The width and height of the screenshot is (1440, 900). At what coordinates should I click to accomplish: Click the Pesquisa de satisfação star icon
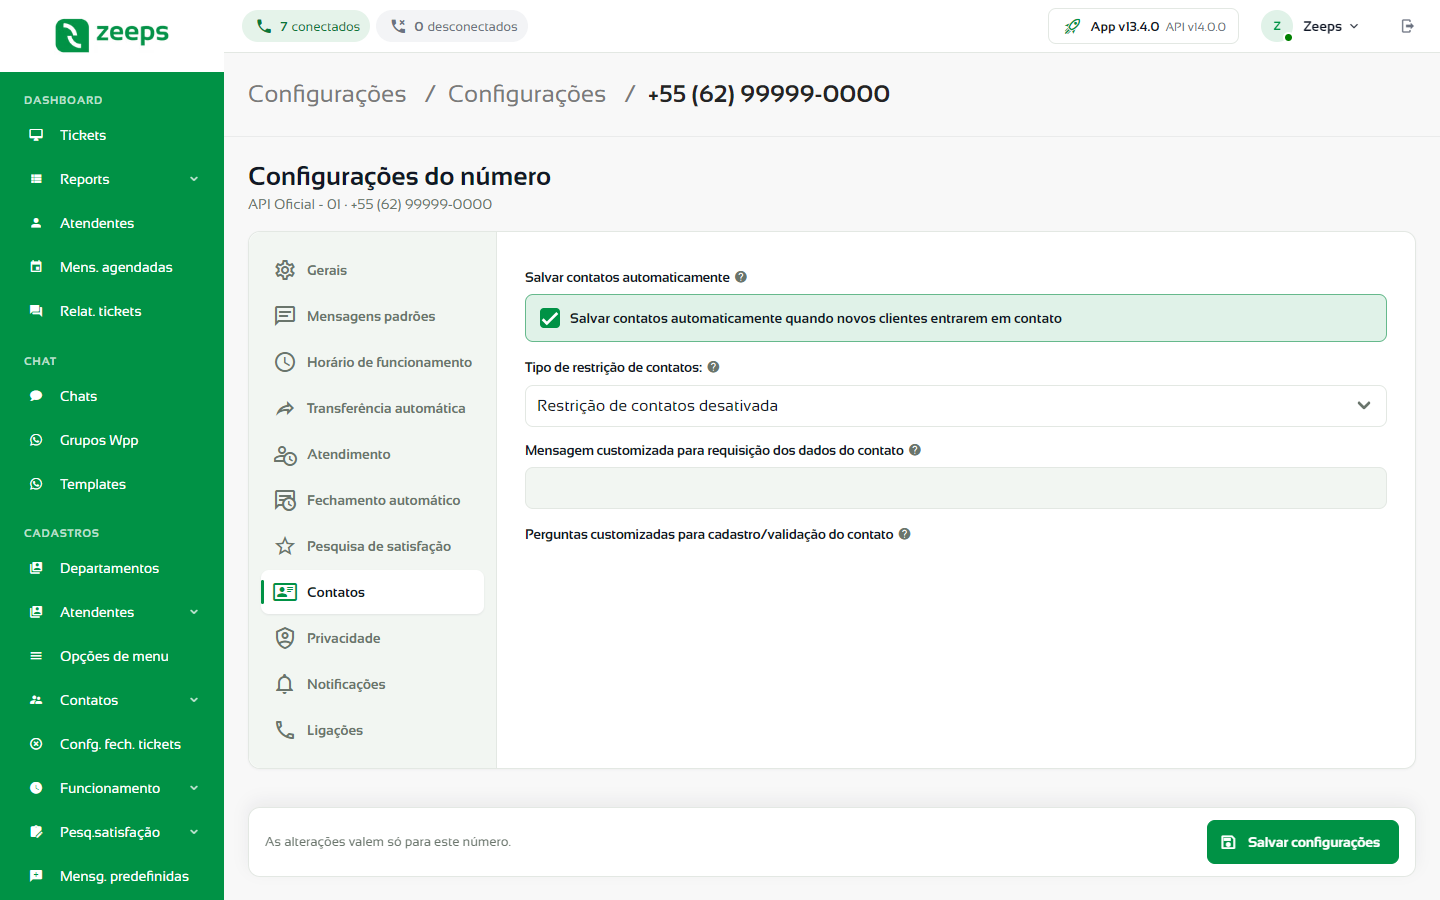pyautogui.click(x=285, y=546)
